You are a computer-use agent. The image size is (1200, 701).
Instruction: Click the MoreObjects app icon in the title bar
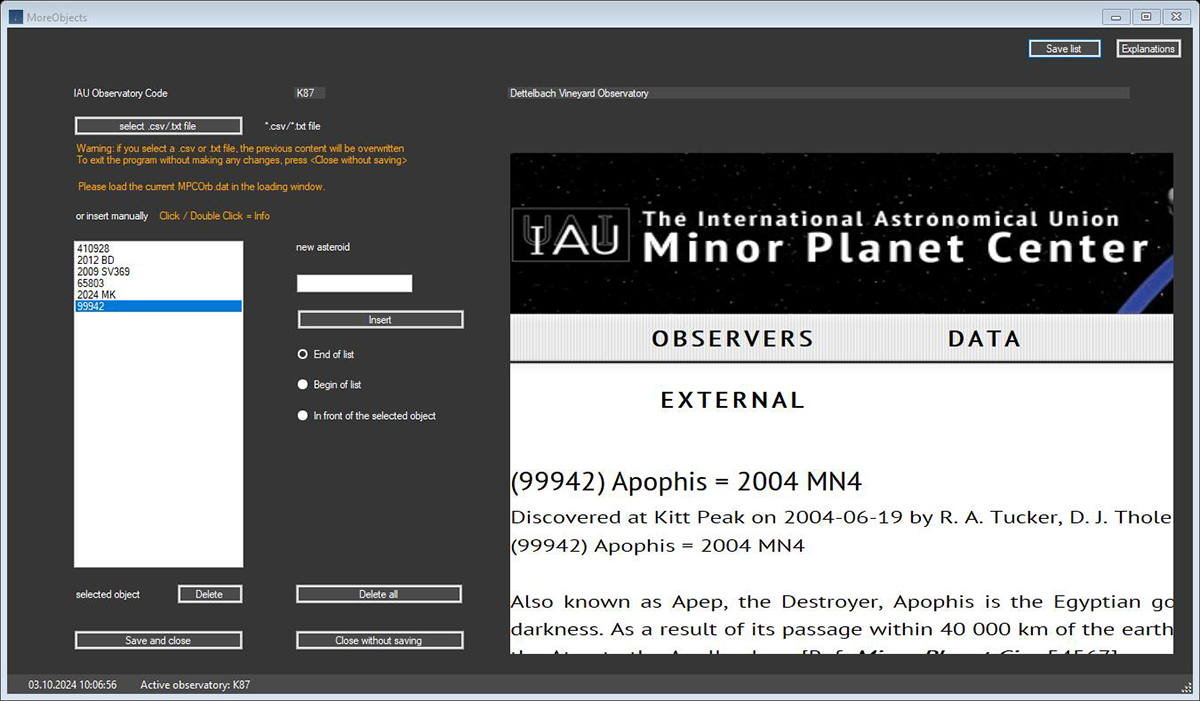15,16
